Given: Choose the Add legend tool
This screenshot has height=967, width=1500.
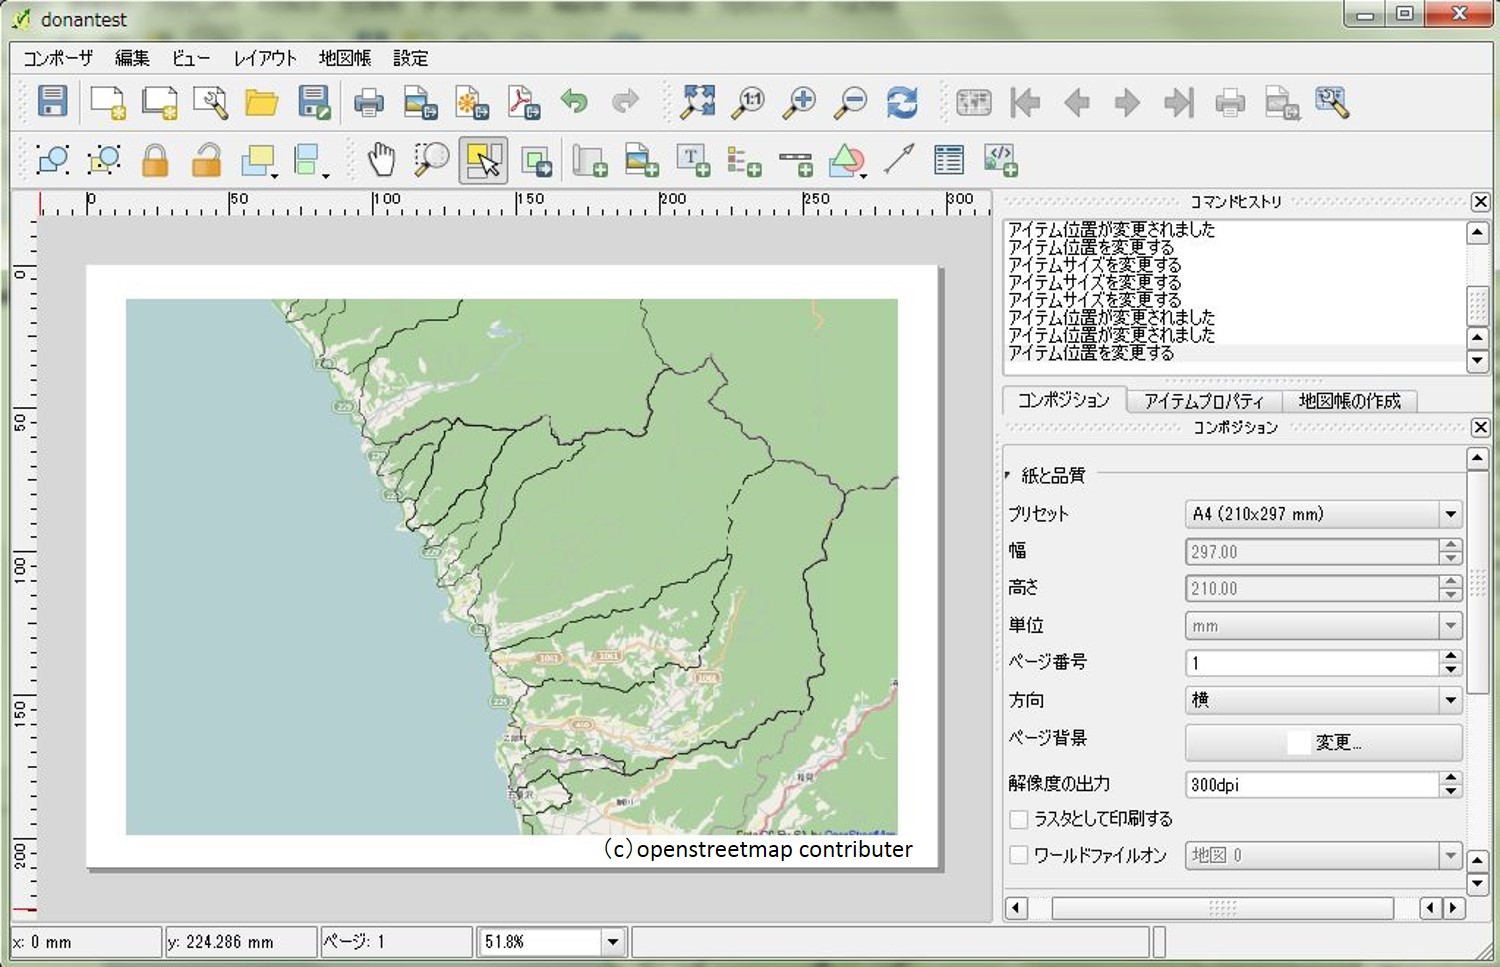Looking at the screenshot, I should pos(744,160).
